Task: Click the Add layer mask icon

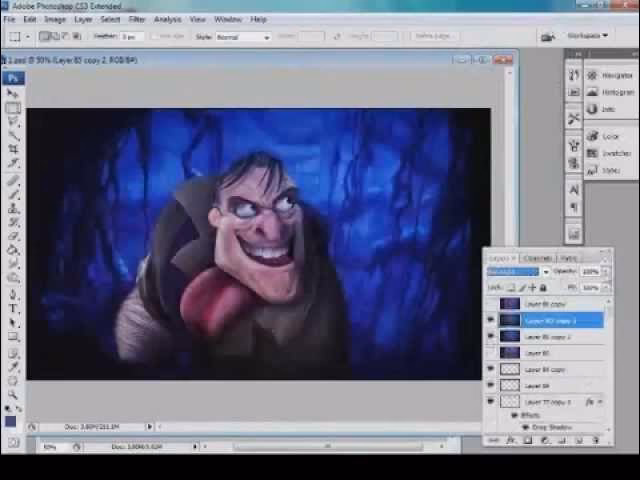Action: 528,440
